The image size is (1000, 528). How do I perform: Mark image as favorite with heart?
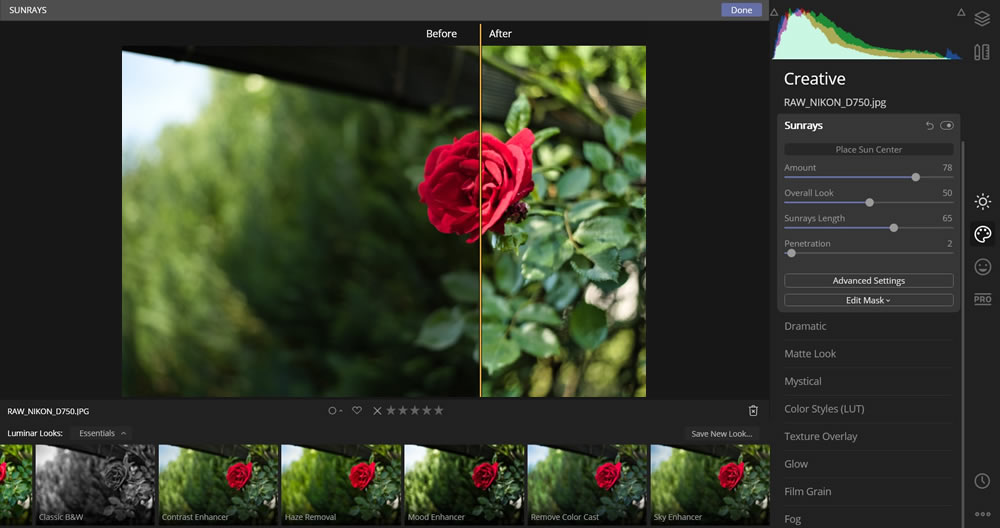click(x=357, y=410)
